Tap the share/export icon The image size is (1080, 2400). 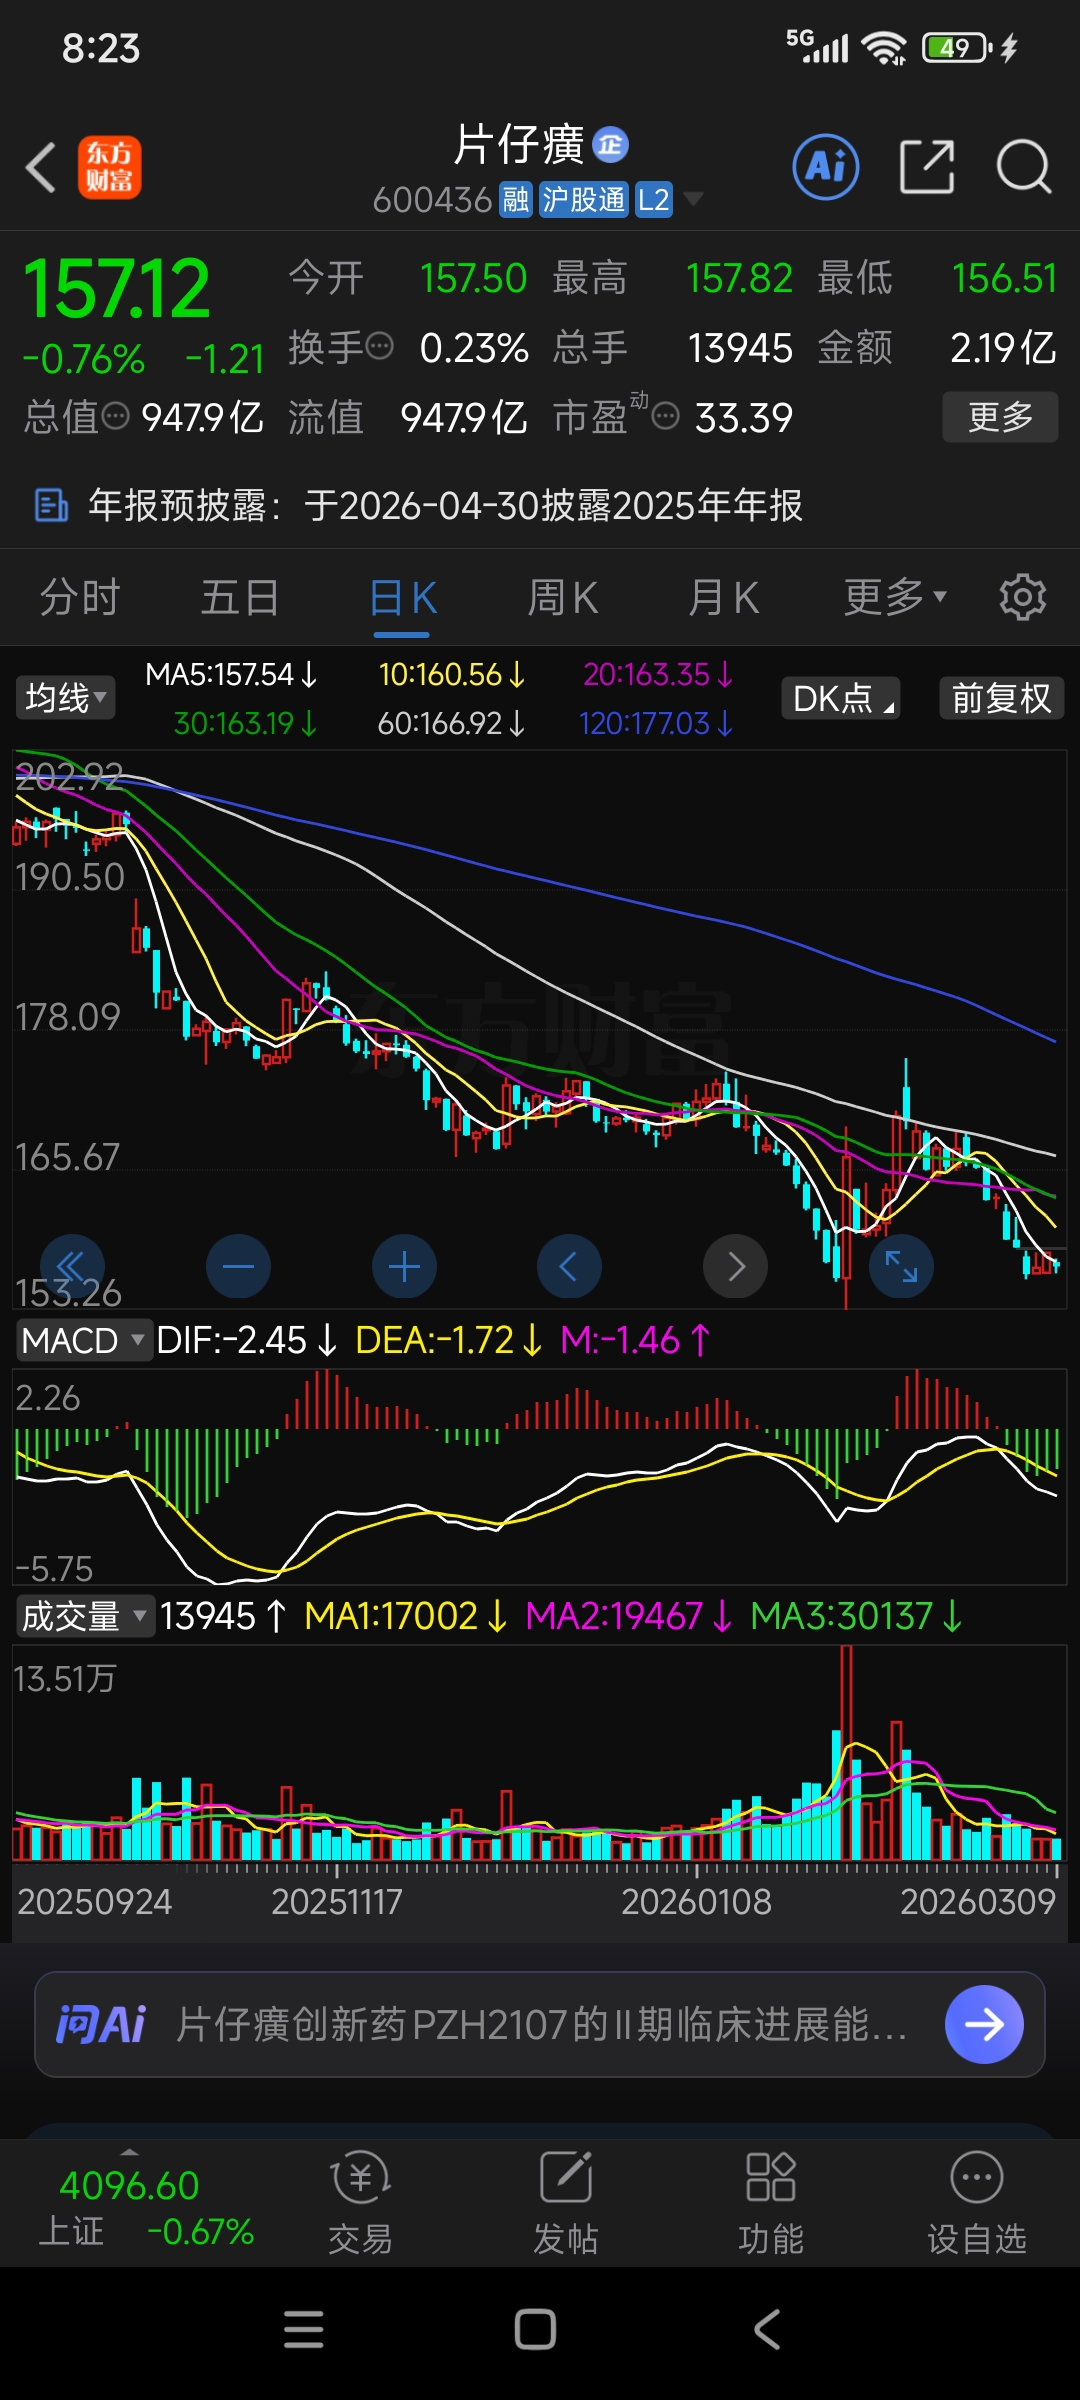pos(927,167)
